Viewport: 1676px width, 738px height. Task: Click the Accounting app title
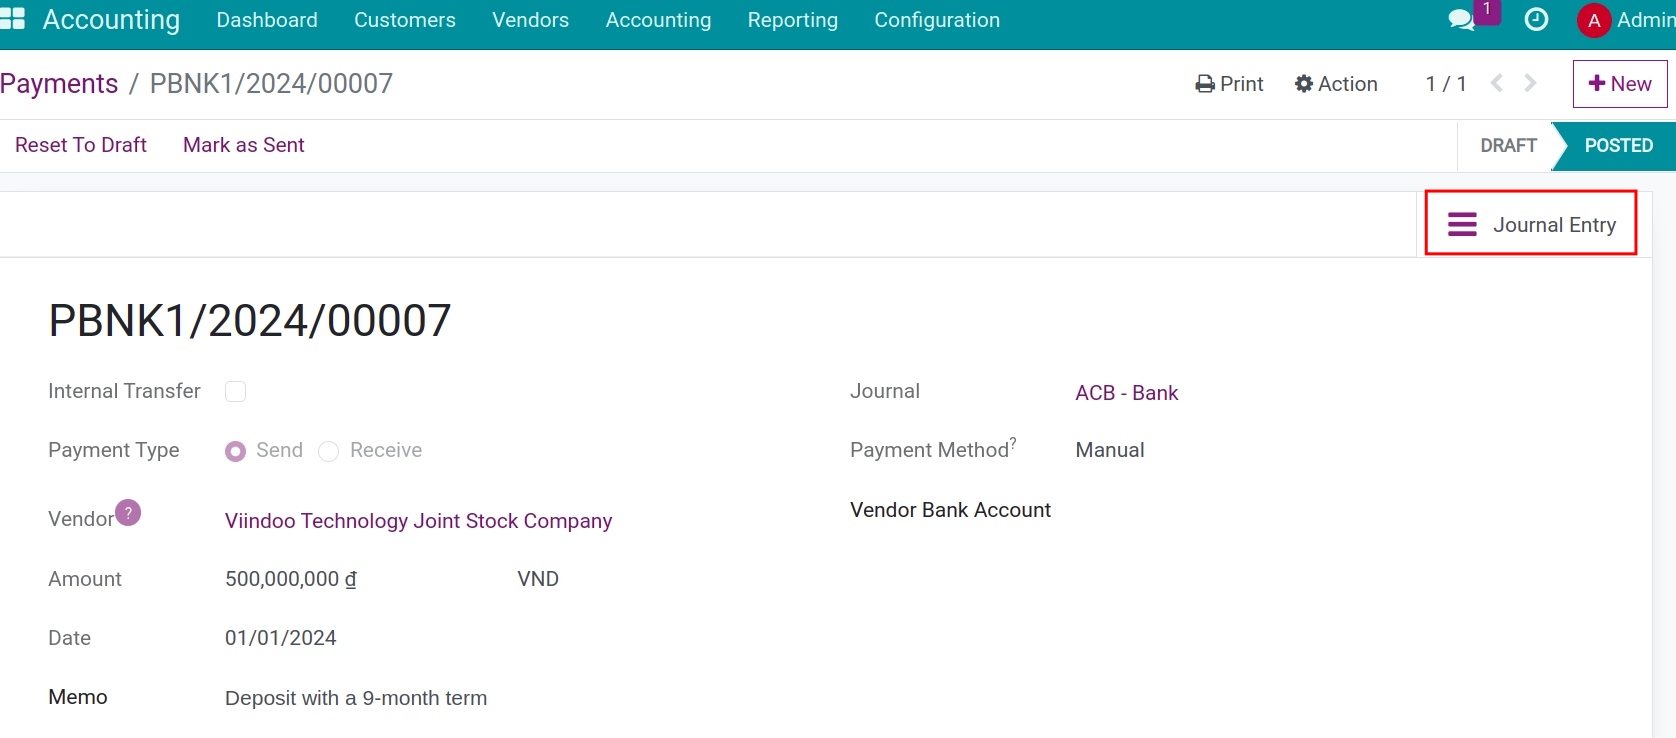(x=111, y=20)
